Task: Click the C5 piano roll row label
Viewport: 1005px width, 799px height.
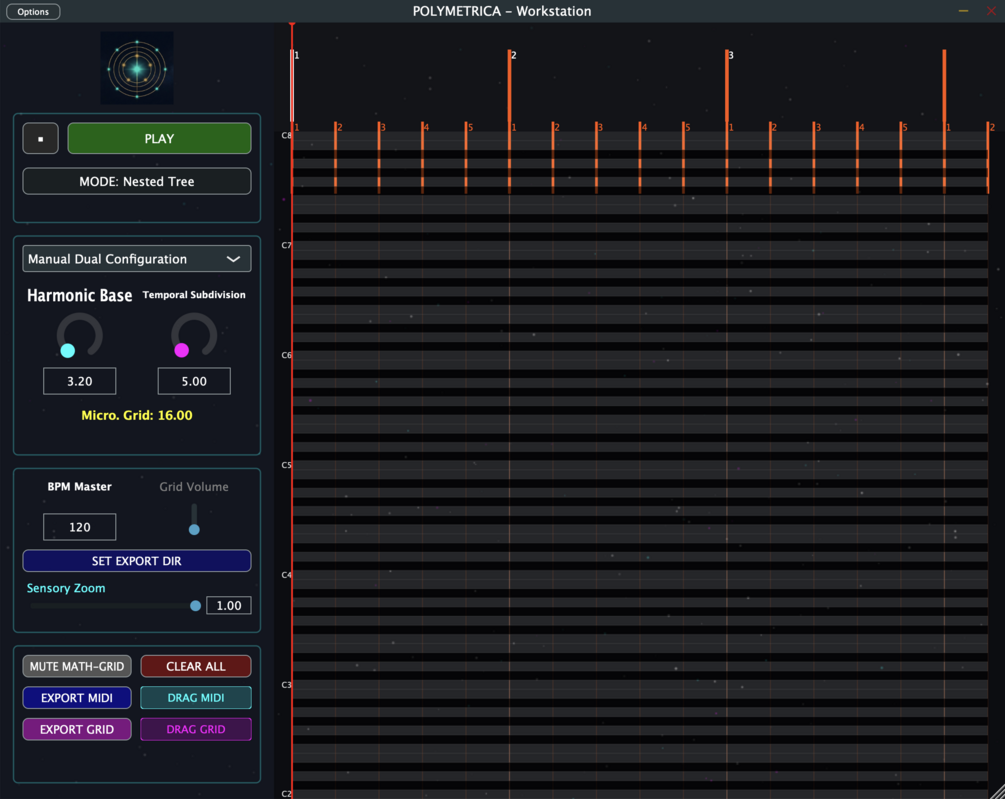Action: 286,465
